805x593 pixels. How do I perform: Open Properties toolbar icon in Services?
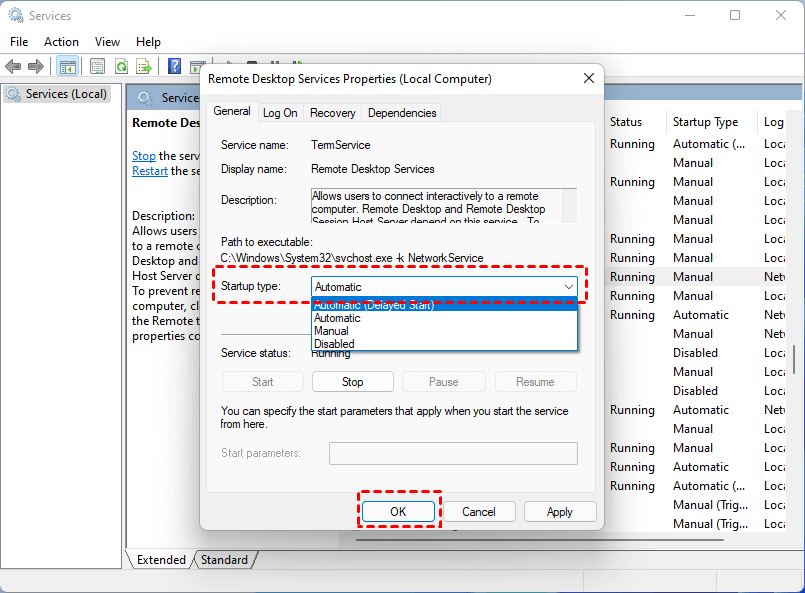point(97,66)
